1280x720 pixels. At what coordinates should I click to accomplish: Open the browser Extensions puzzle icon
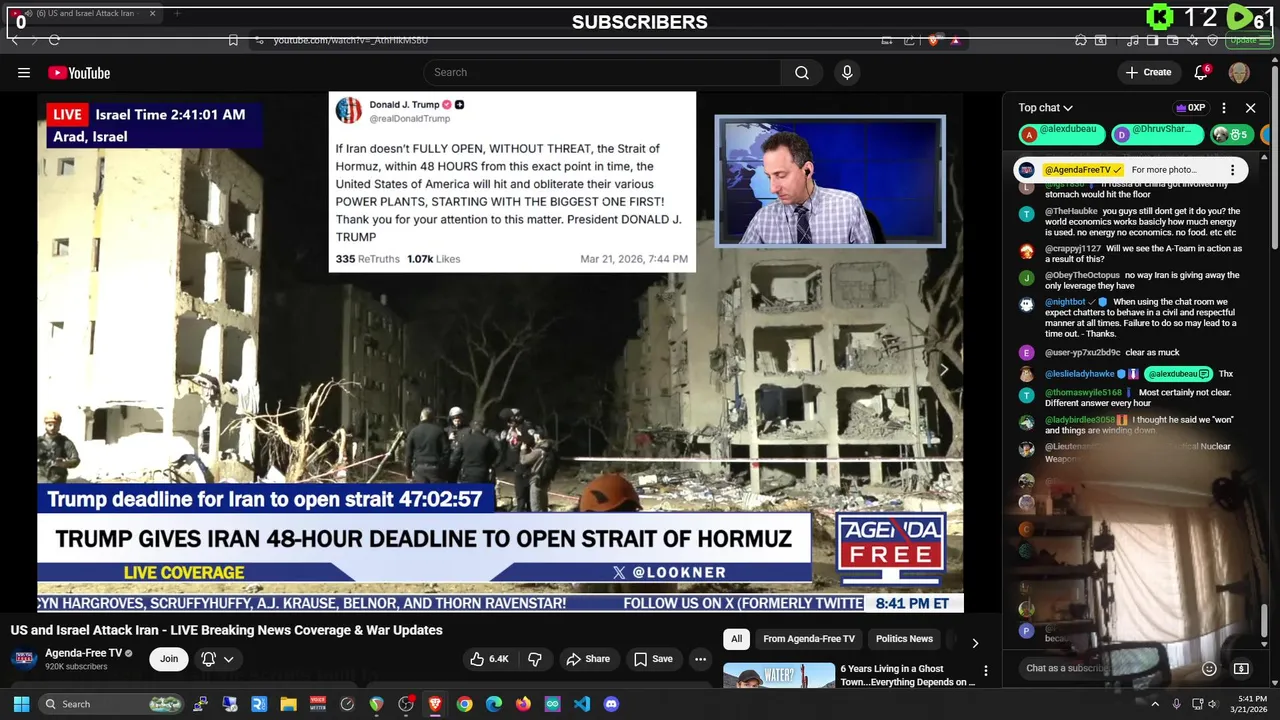(1081, 40)
